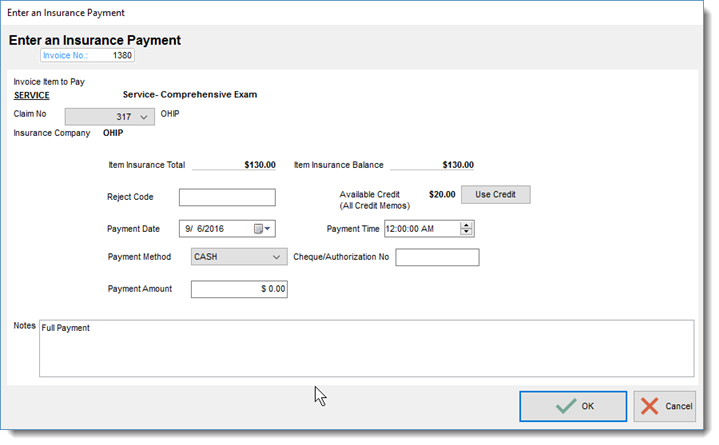Open the Payment Date calendar icon

coord(262,228)
